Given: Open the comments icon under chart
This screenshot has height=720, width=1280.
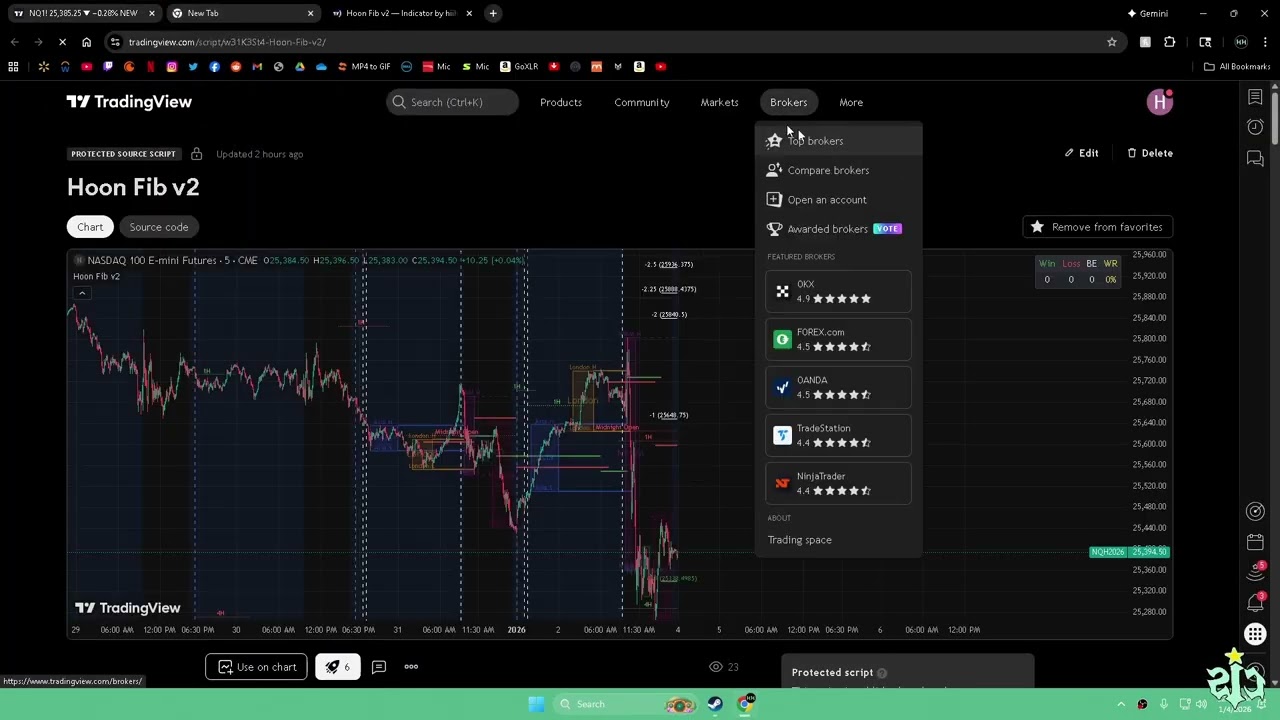Looking at the screenshot, I should click(379, 667).
